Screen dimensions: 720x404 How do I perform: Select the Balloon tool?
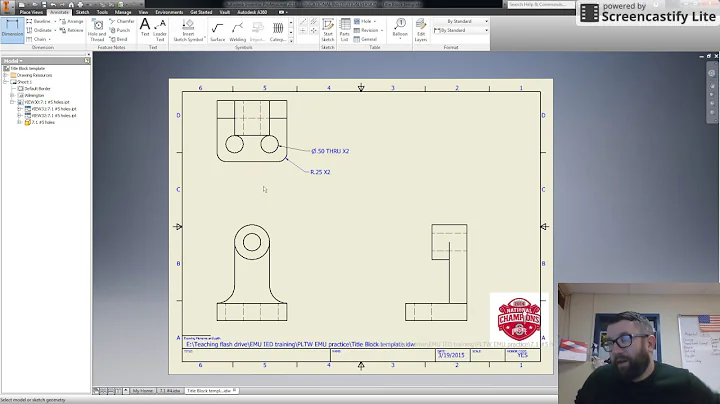[x=400, y=28]
